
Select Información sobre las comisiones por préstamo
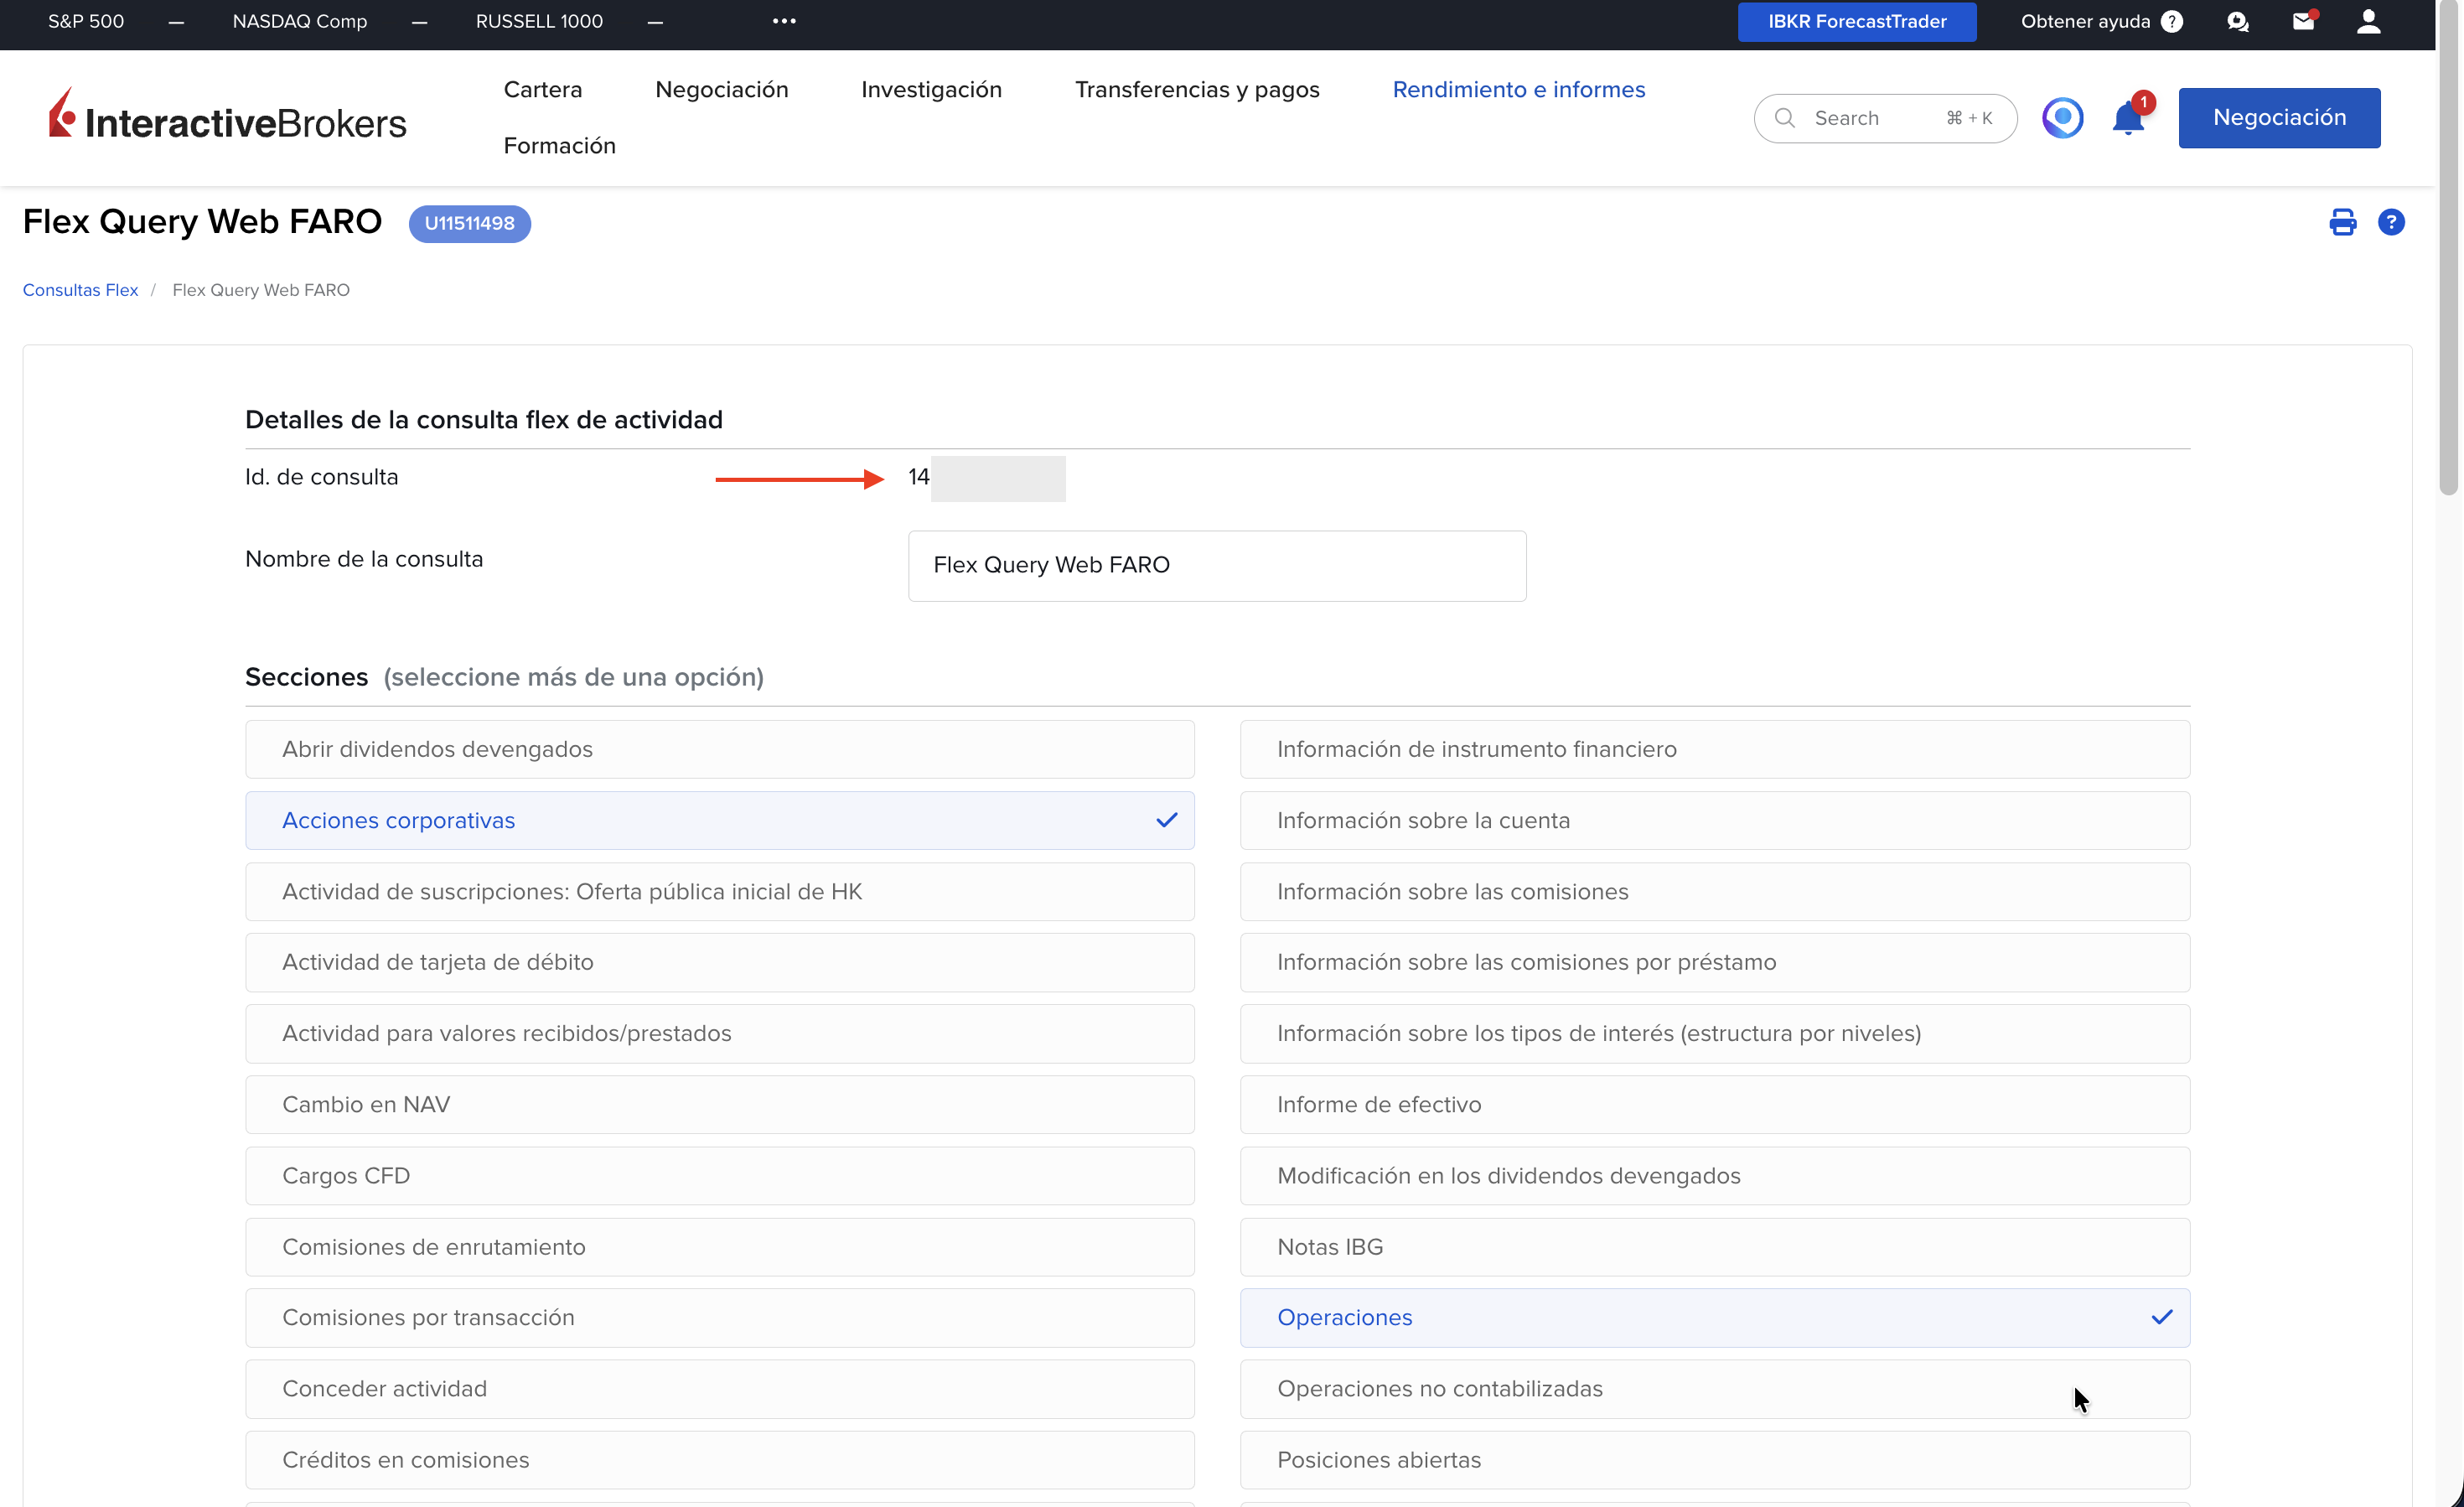coord(1715,962)
